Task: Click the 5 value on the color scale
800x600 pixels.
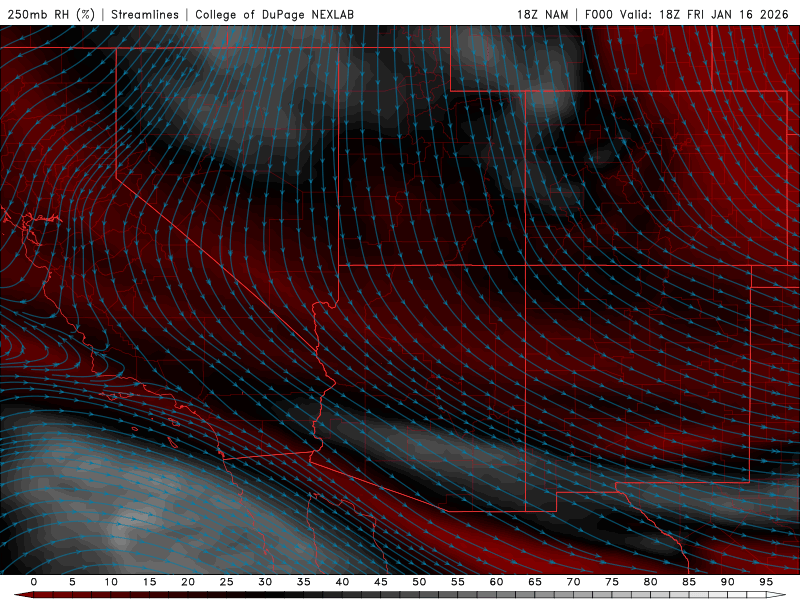Action: click(x=72, y=582)
